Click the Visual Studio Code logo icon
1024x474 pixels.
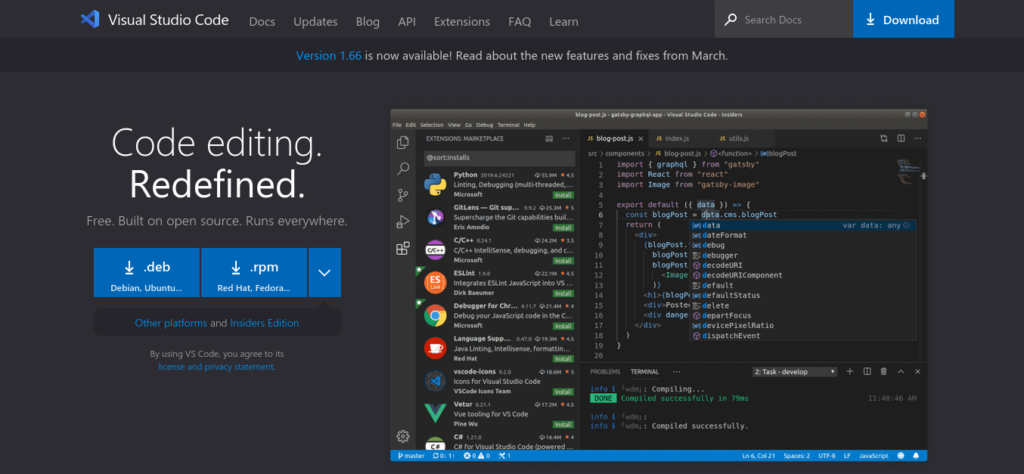click(x=91, y=19)
